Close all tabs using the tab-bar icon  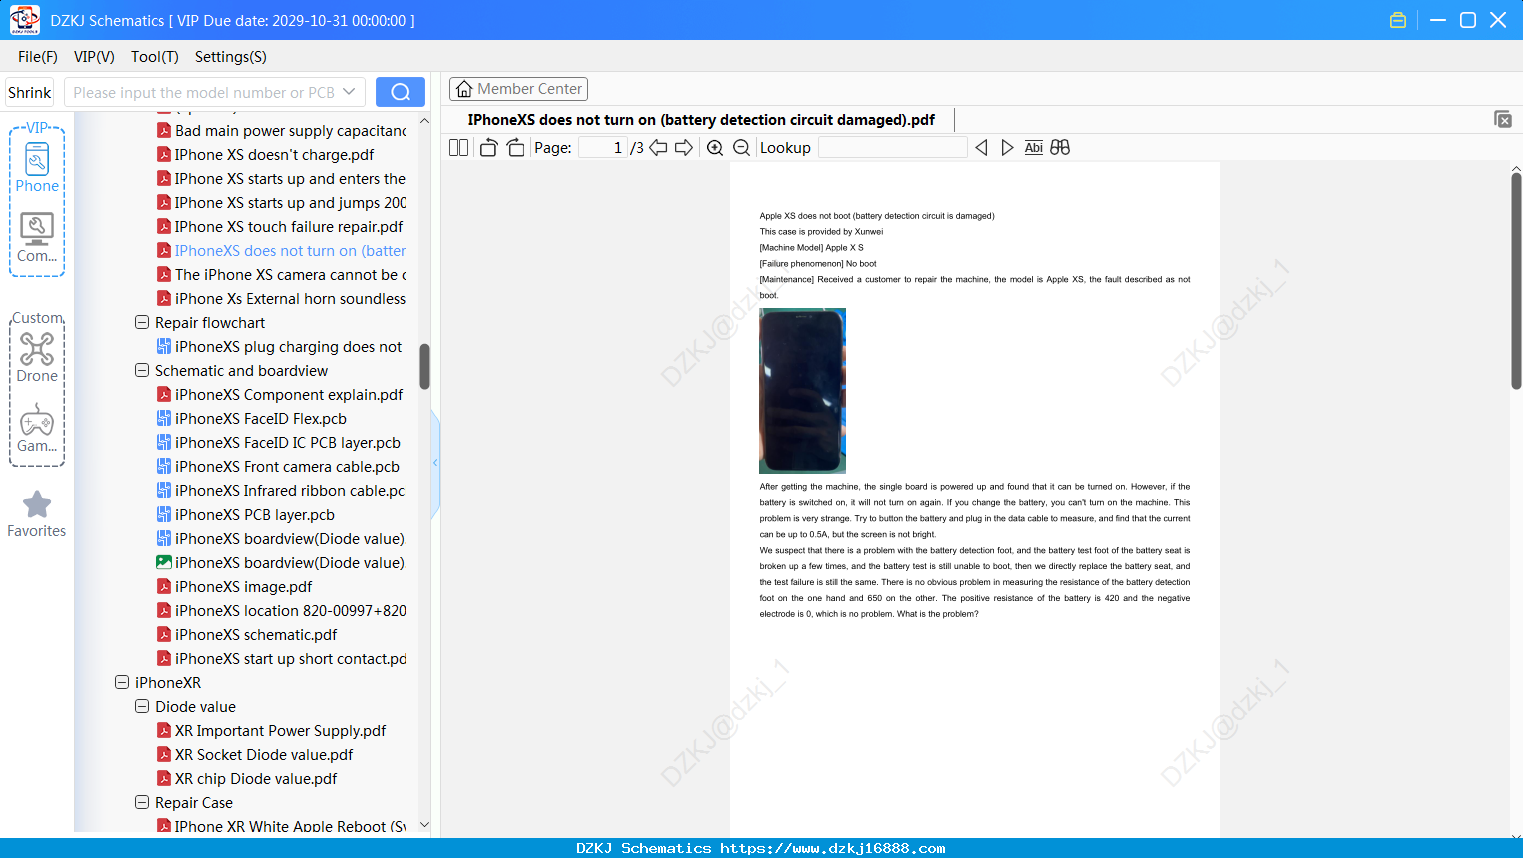[1503, 119]
